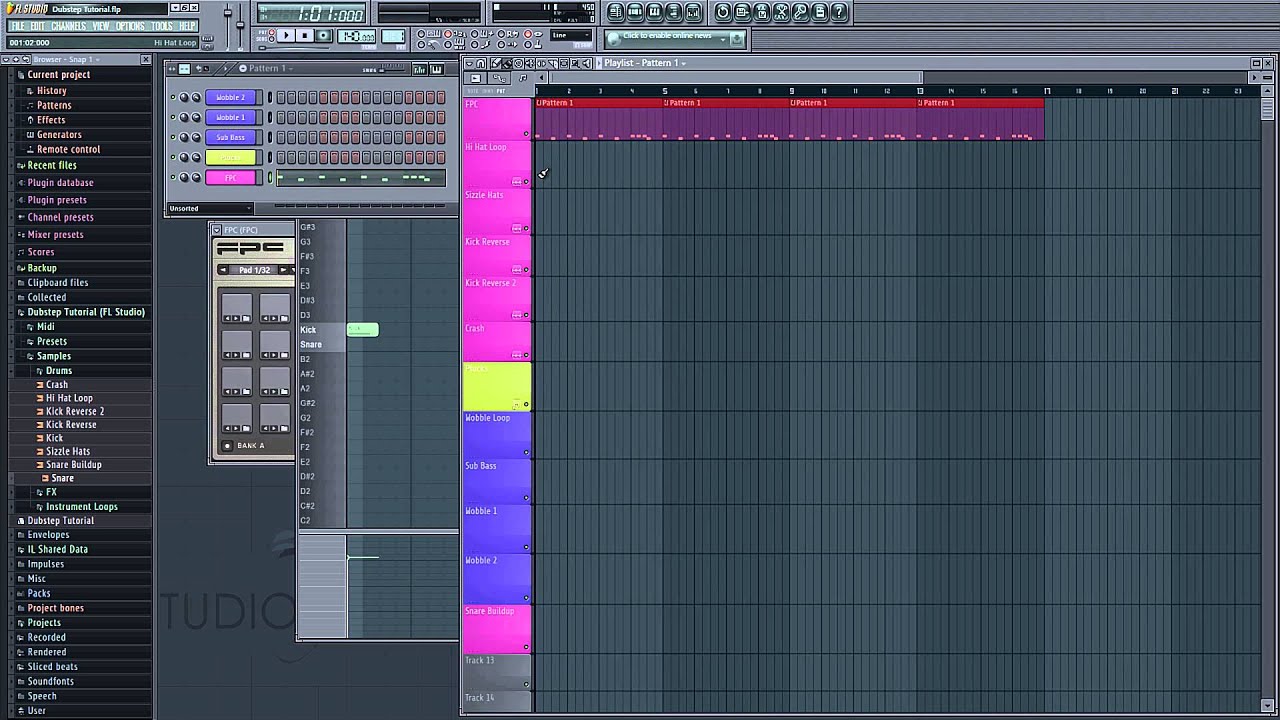Click the Hi Hat Loop track header in Playlist
The height and width of the screenshot is (720, 1280).
(497, 164)
